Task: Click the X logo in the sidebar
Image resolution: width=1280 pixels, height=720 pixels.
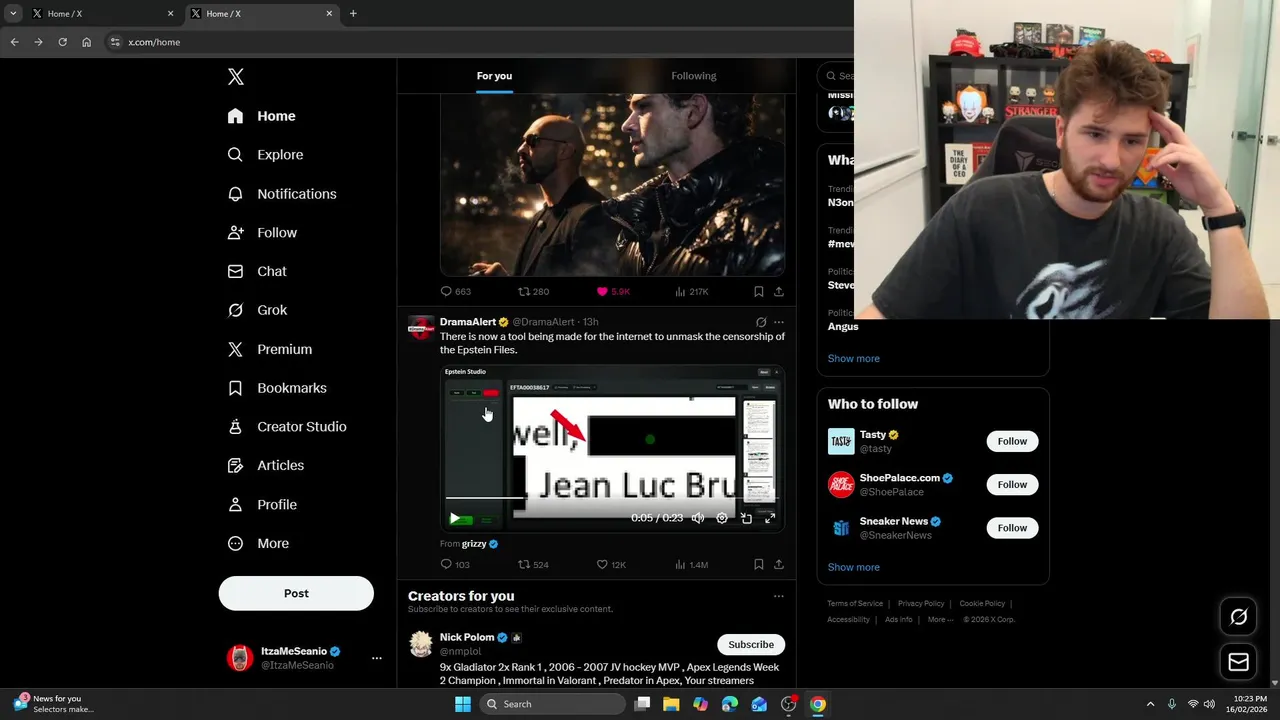Action: (x=236, y=77)
